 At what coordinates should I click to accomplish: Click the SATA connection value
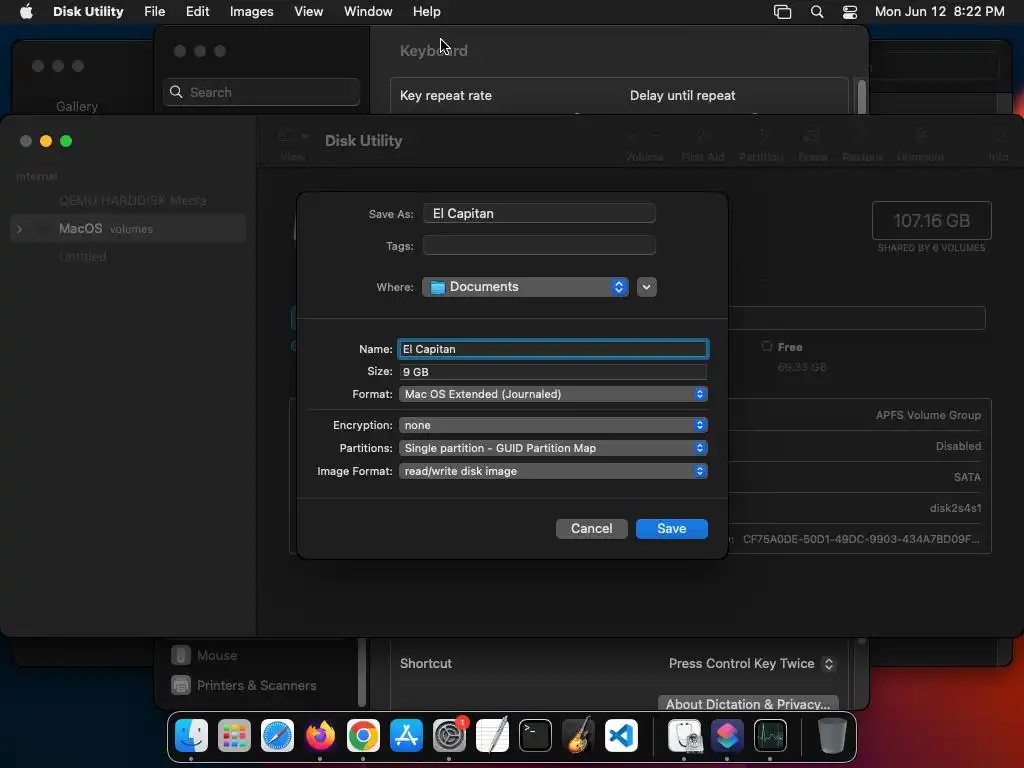tap(967, 477)
